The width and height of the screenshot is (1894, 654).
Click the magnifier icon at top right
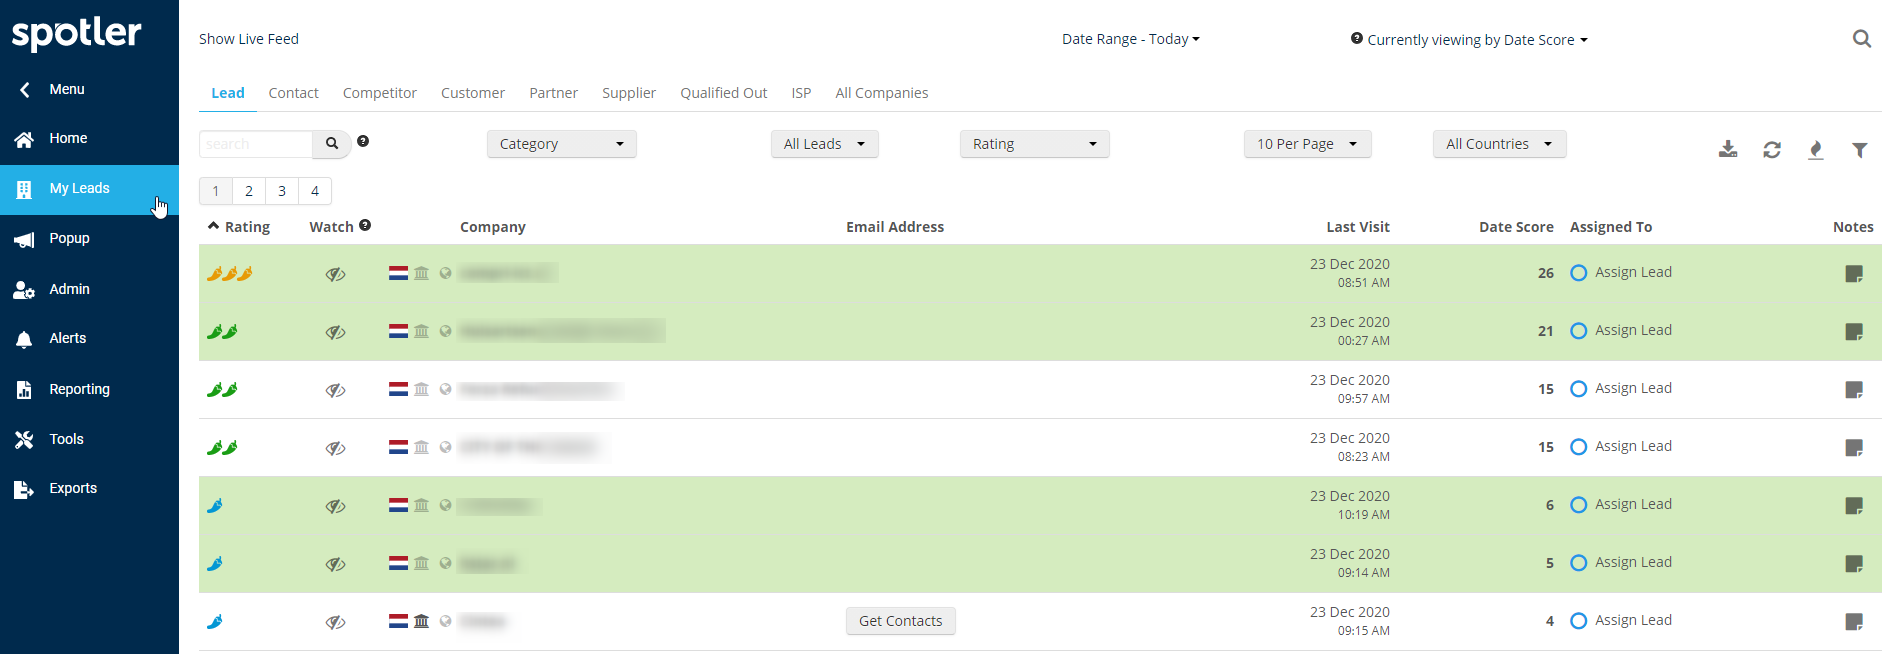(1861, 39)
